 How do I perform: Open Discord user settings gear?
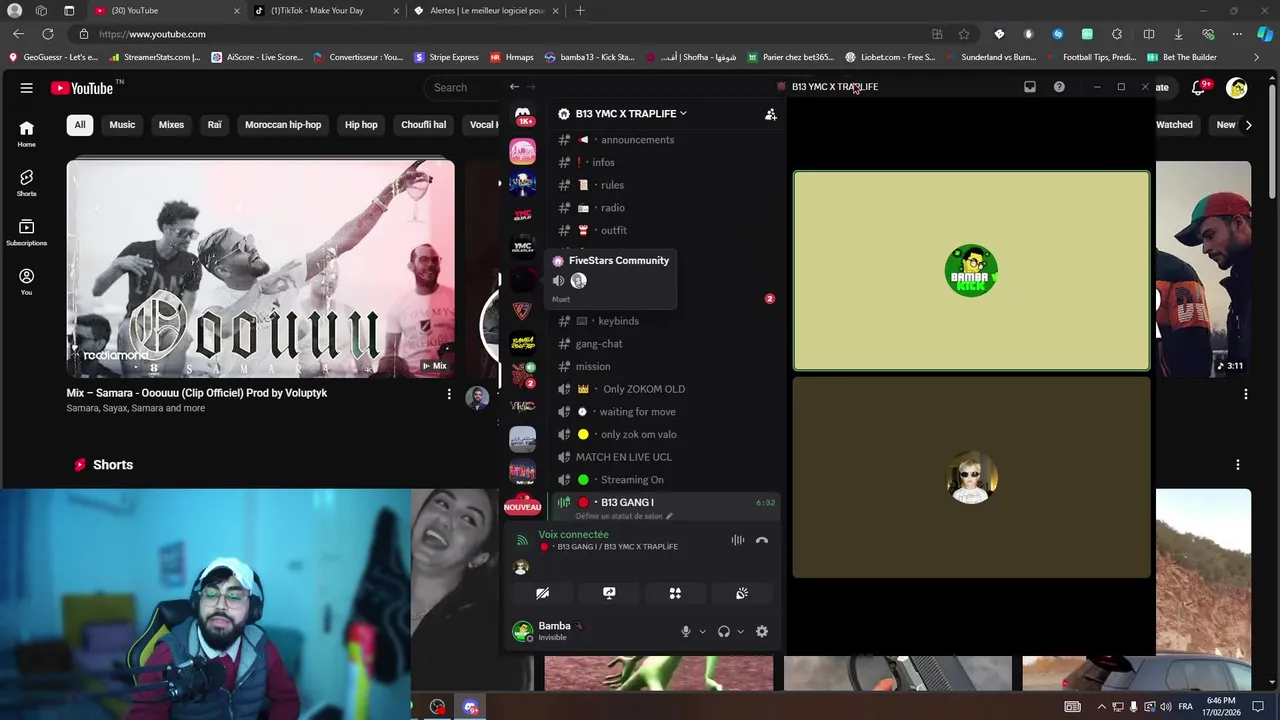762,631
